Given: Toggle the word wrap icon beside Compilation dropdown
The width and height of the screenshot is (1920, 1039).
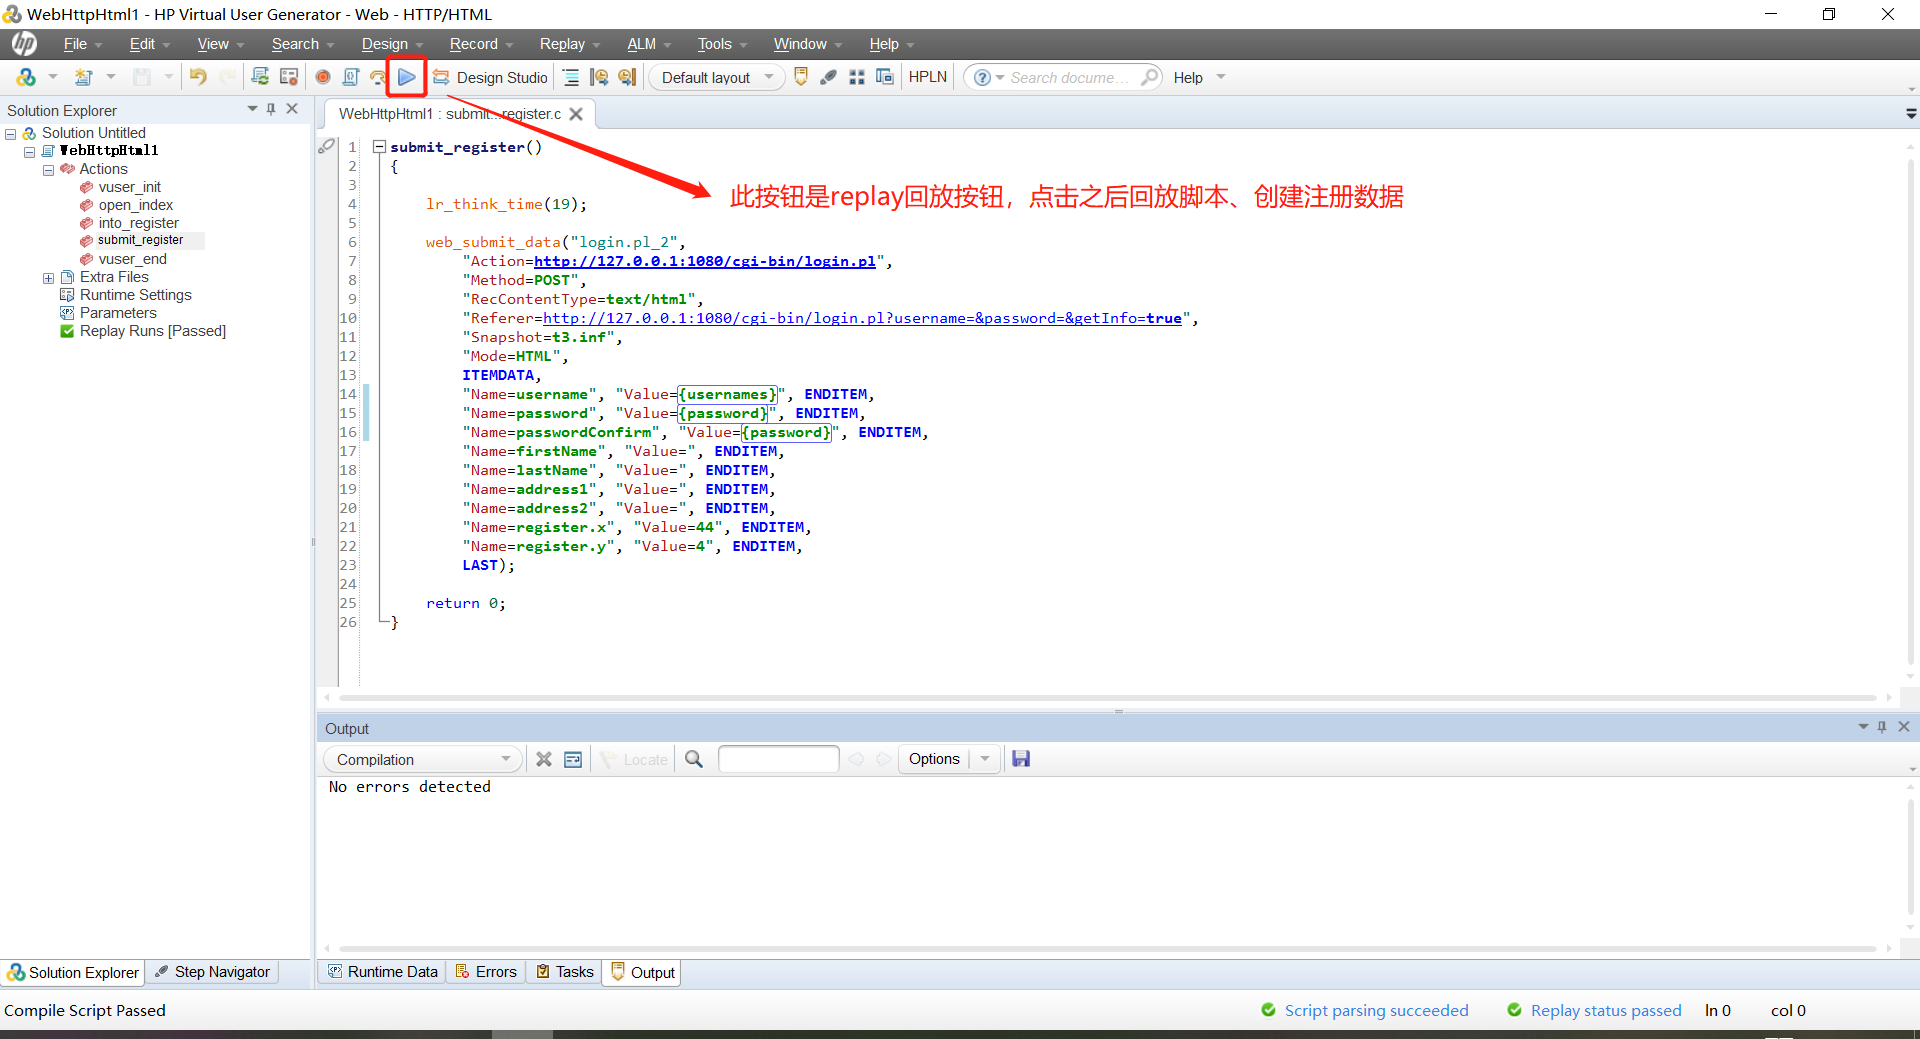Looking at the screenshot, I should [x=573, y=759].
